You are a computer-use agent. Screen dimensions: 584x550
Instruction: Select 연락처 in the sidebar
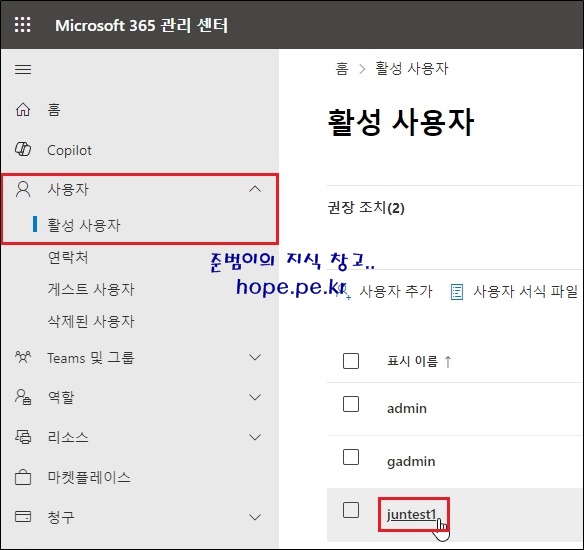(68, 257)
